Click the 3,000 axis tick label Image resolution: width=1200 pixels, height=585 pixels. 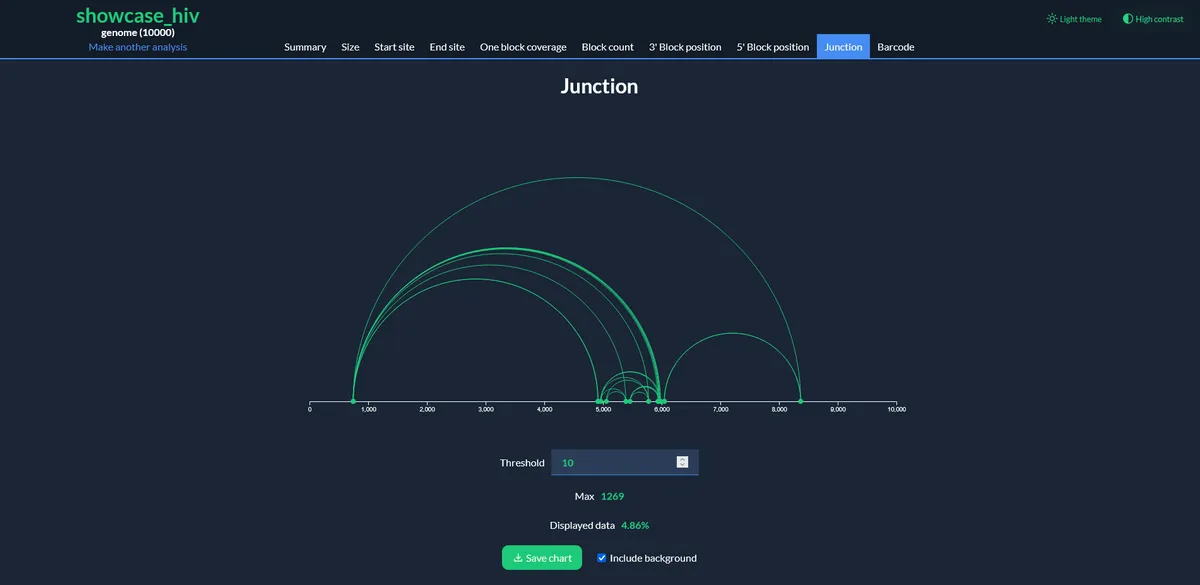pyautogui.click(x=486, y=409)
